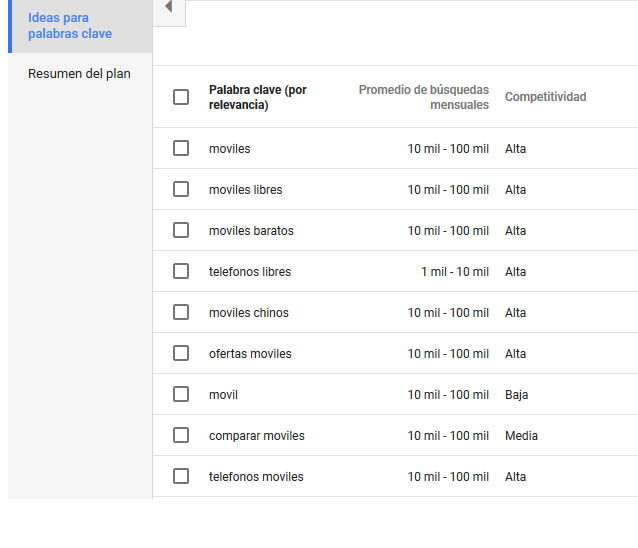Check the 'ofertas moviles' row box

(x=181, y=353)
